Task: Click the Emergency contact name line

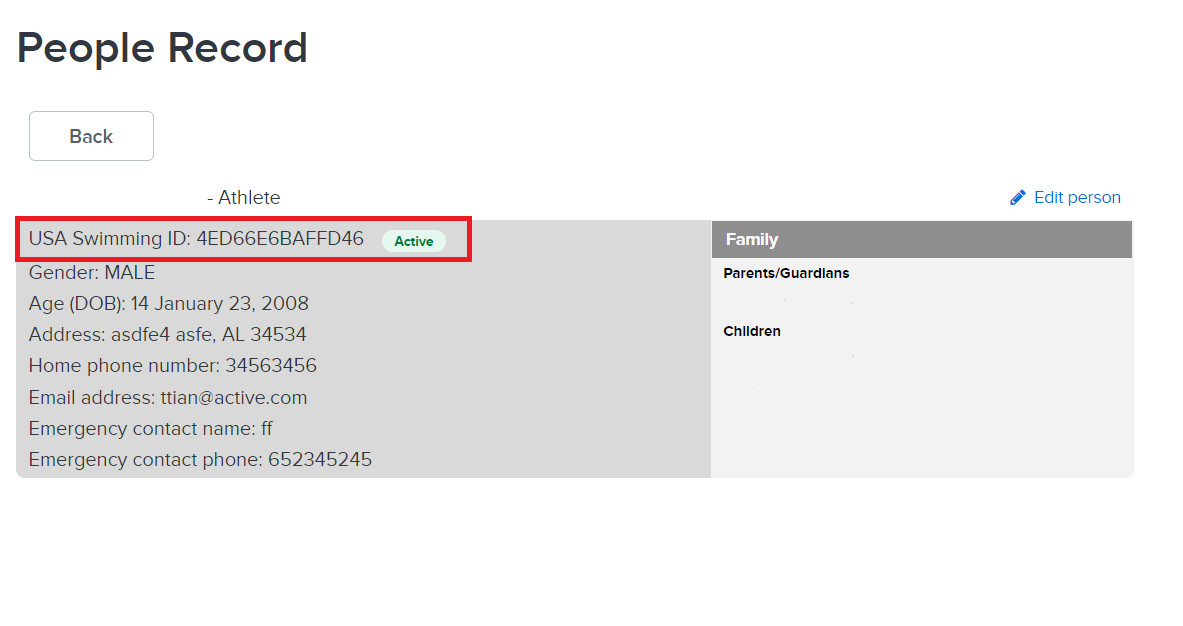Action: coord(150,428)
